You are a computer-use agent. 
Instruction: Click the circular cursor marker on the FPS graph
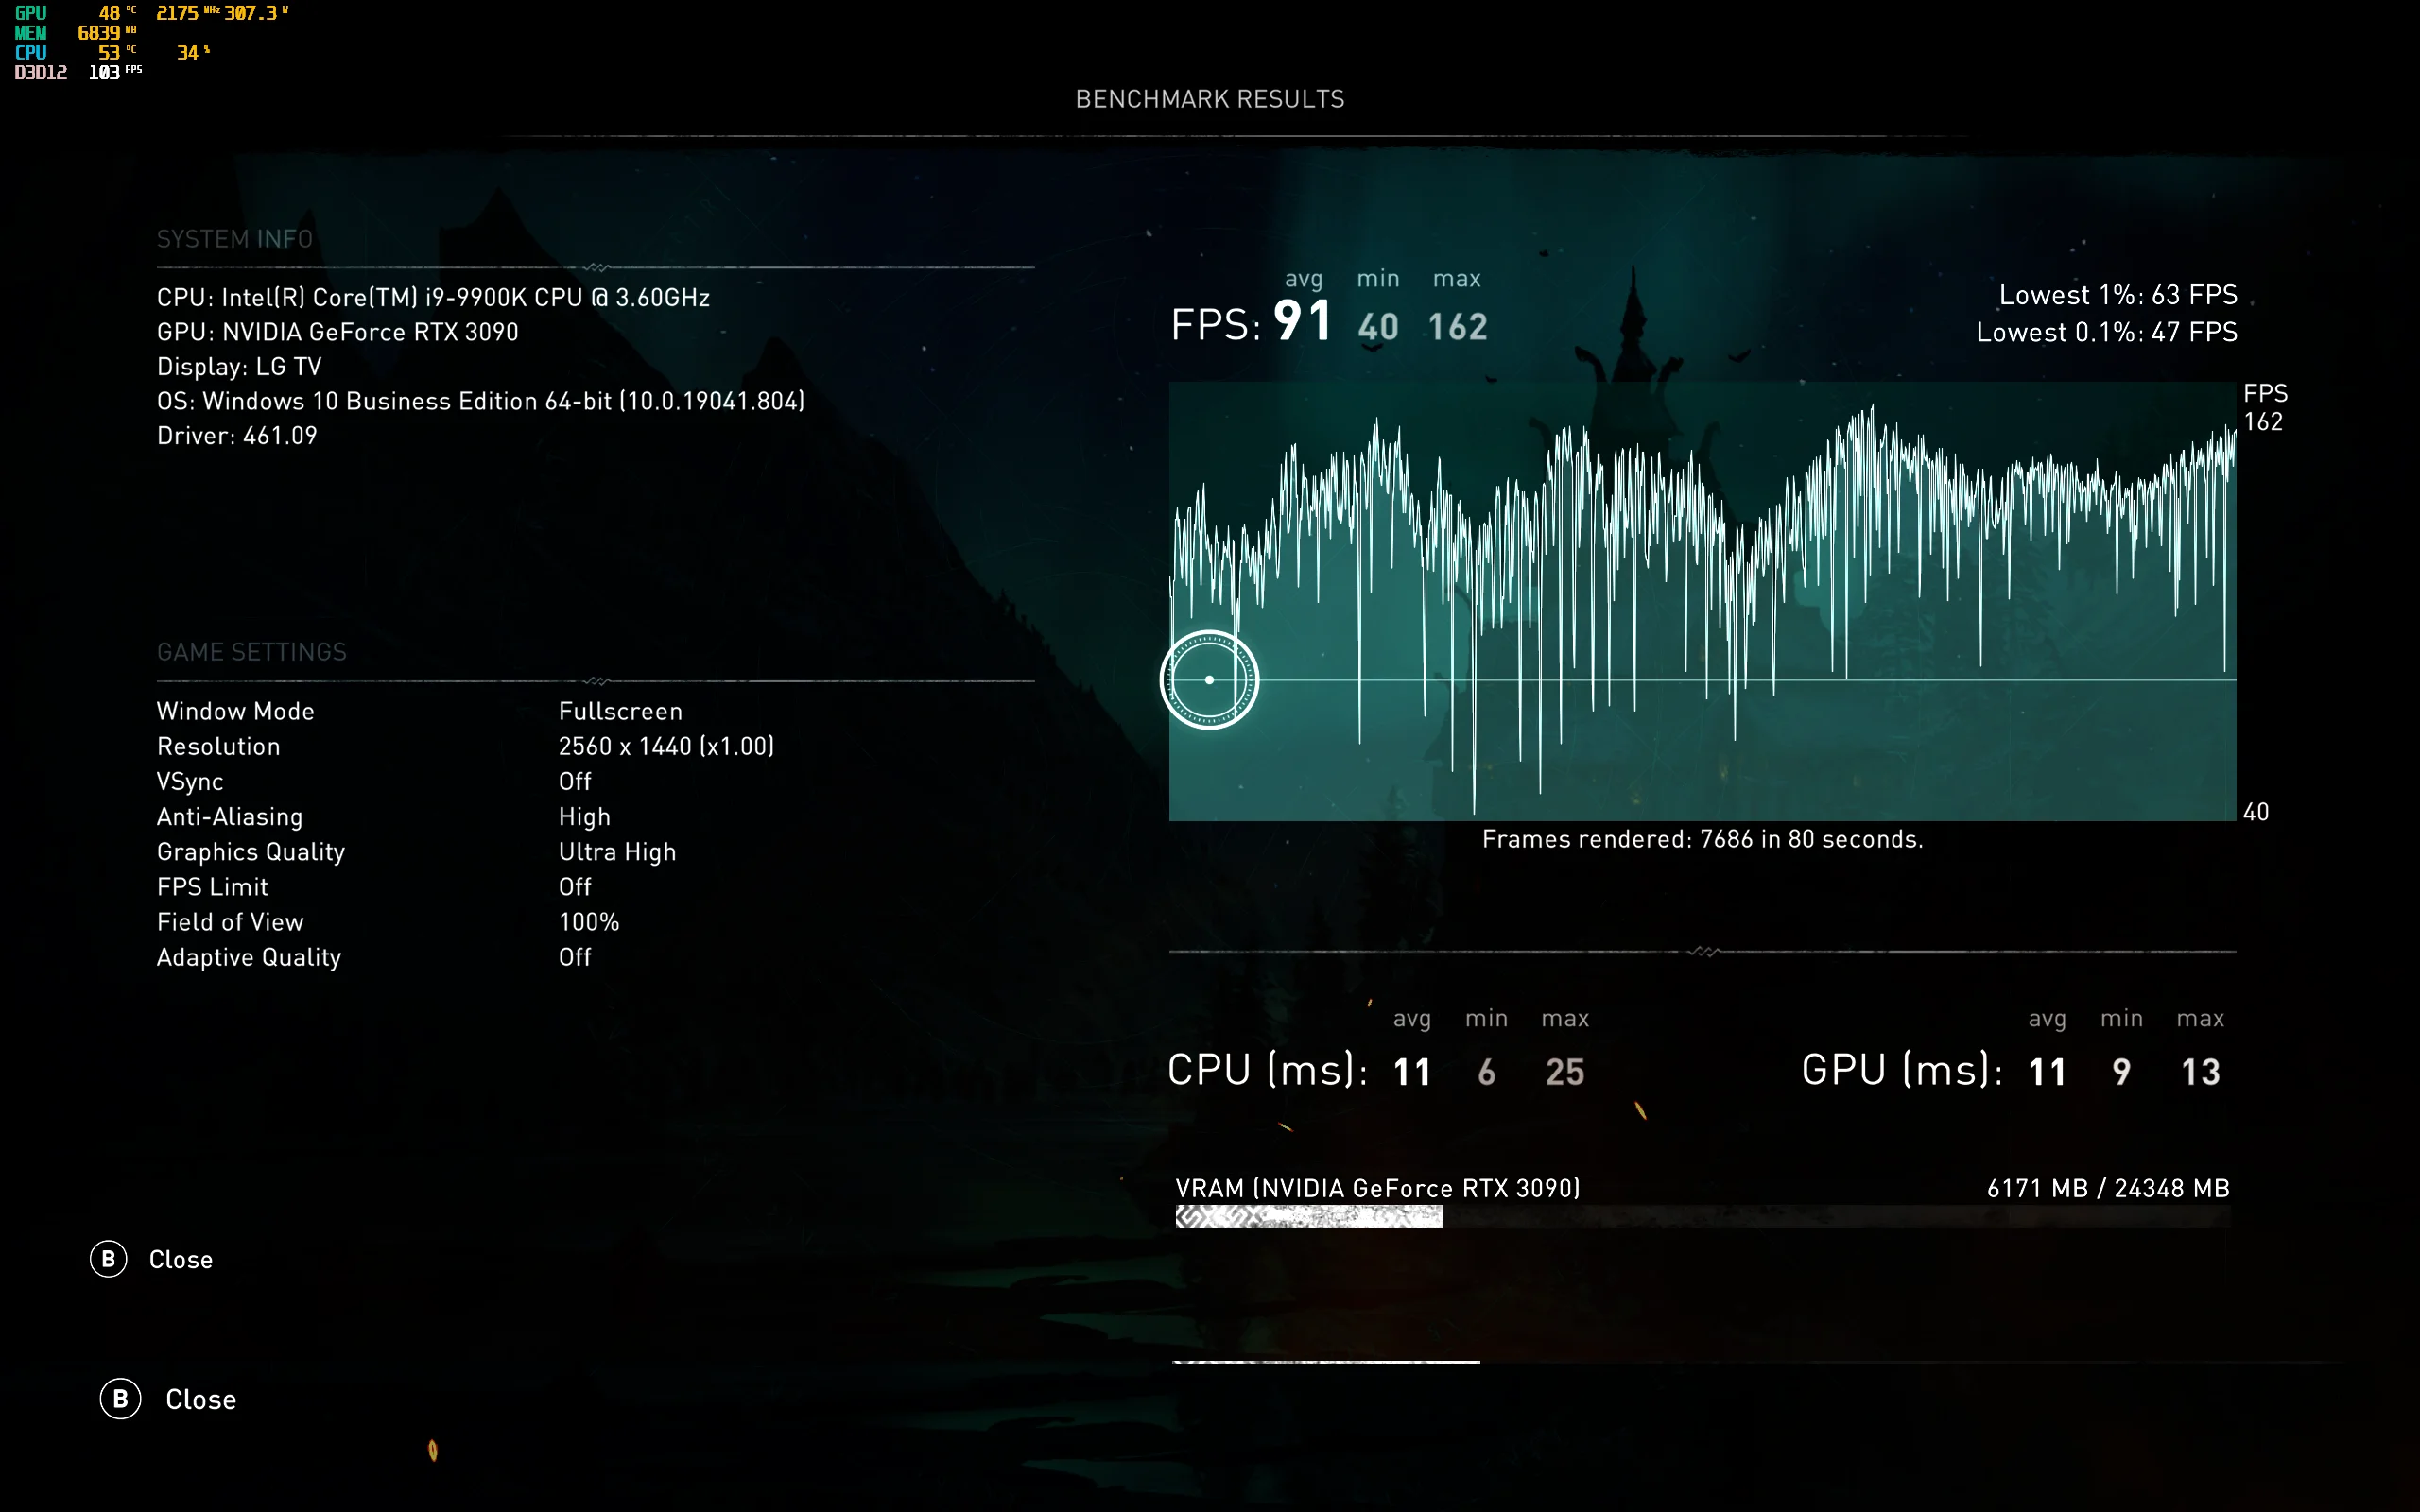coord(1209,680)
